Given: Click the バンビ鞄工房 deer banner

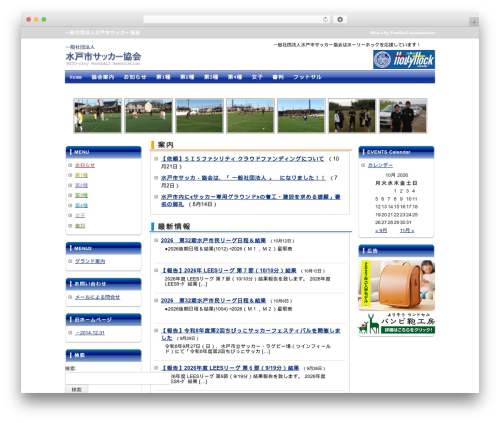Looking at the screenshot, I should (x=396, y=324).
